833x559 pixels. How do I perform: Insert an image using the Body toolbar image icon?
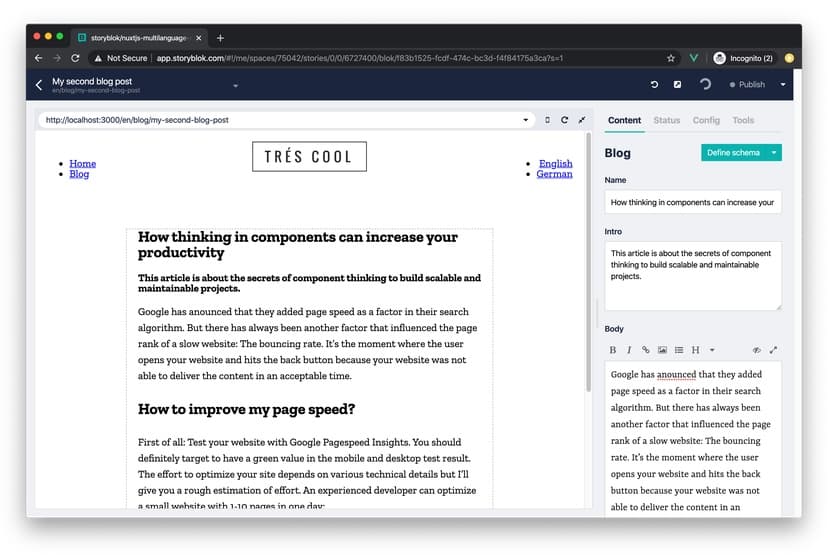coord(662,350)
